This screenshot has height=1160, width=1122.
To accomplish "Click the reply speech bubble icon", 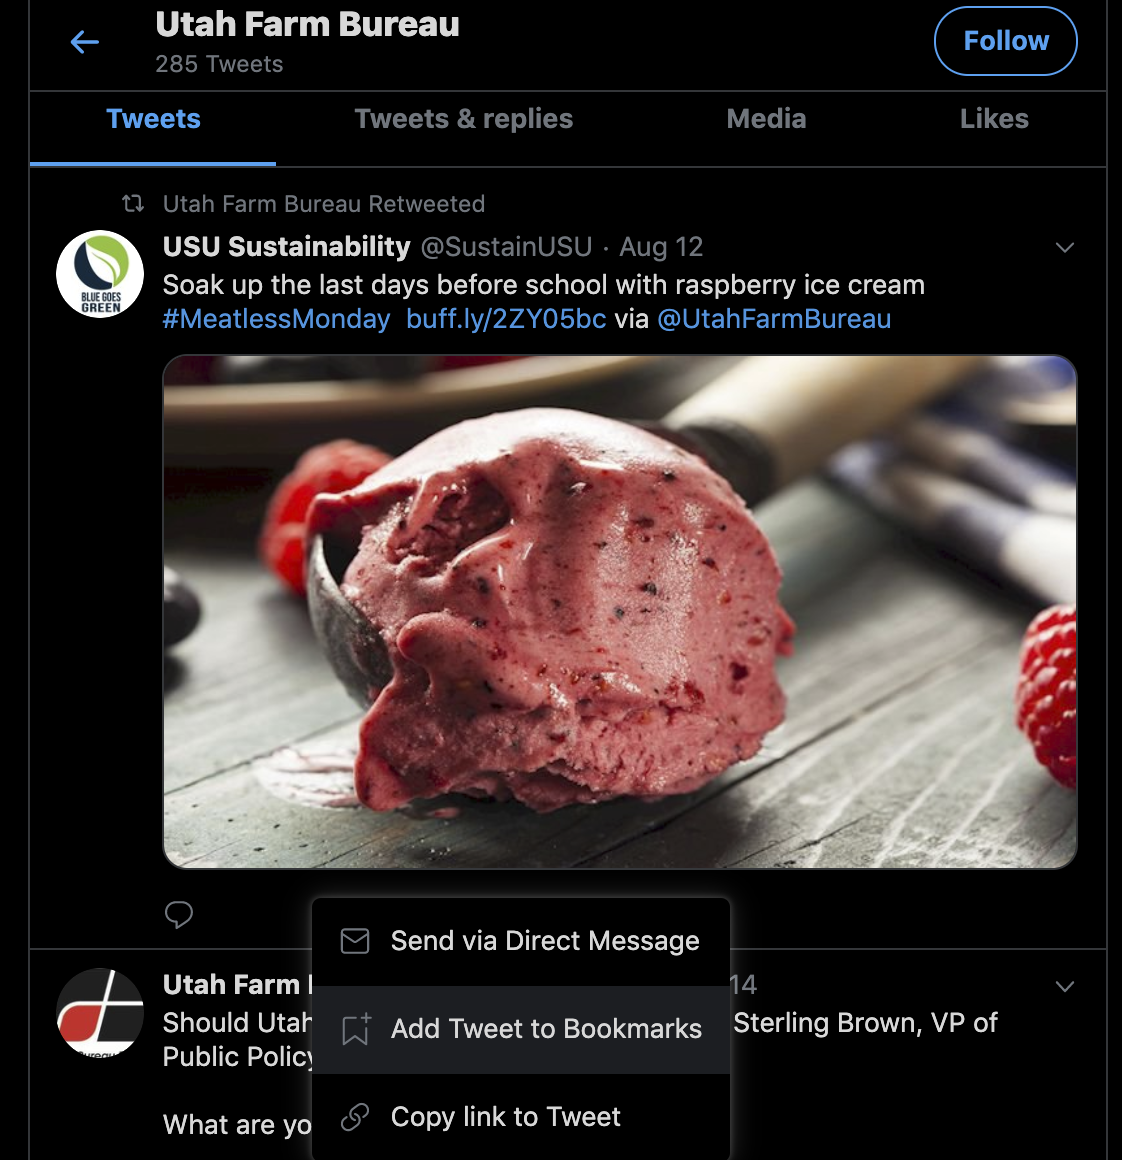I will [x=179, y=914].
